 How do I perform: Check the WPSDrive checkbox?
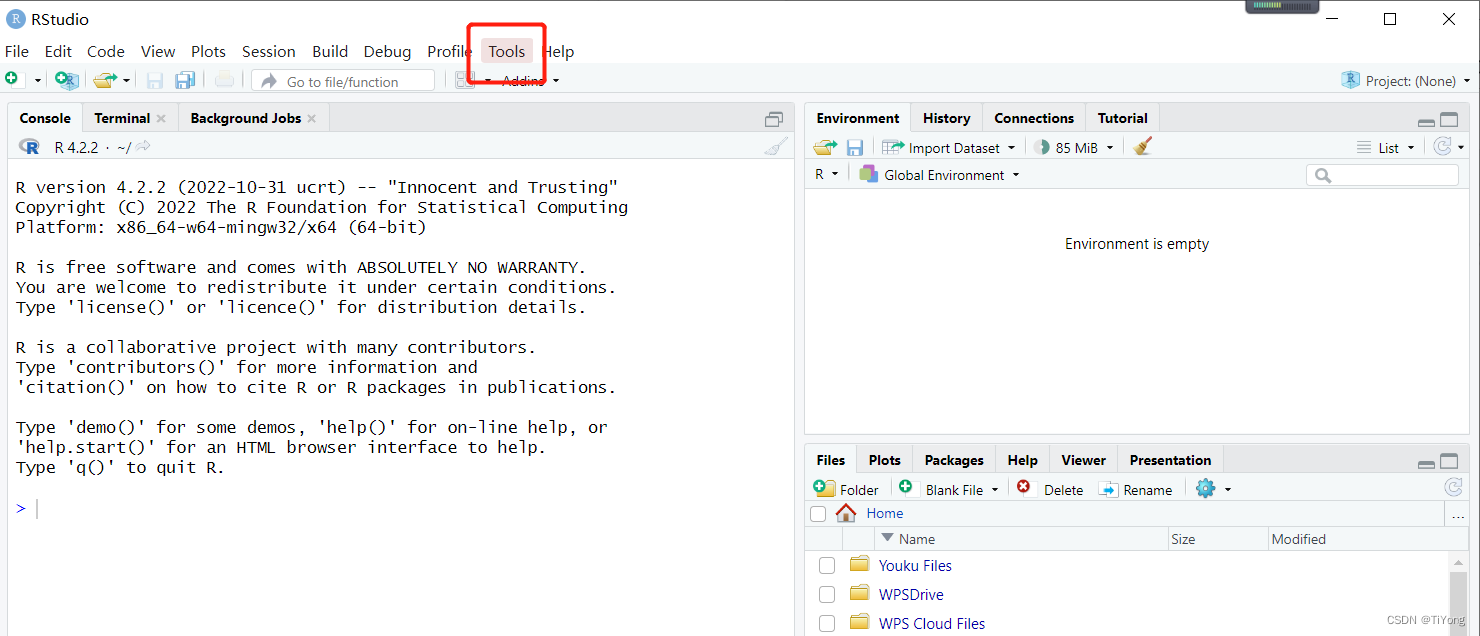tap(827, 594)
